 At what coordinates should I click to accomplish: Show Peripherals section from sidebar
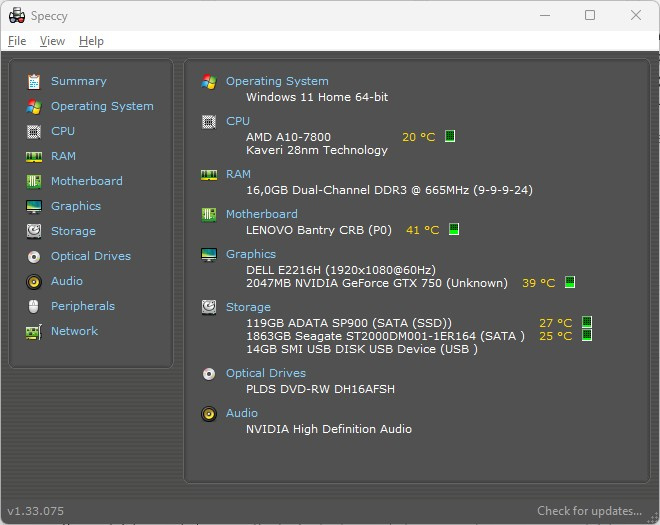point(83,306)
